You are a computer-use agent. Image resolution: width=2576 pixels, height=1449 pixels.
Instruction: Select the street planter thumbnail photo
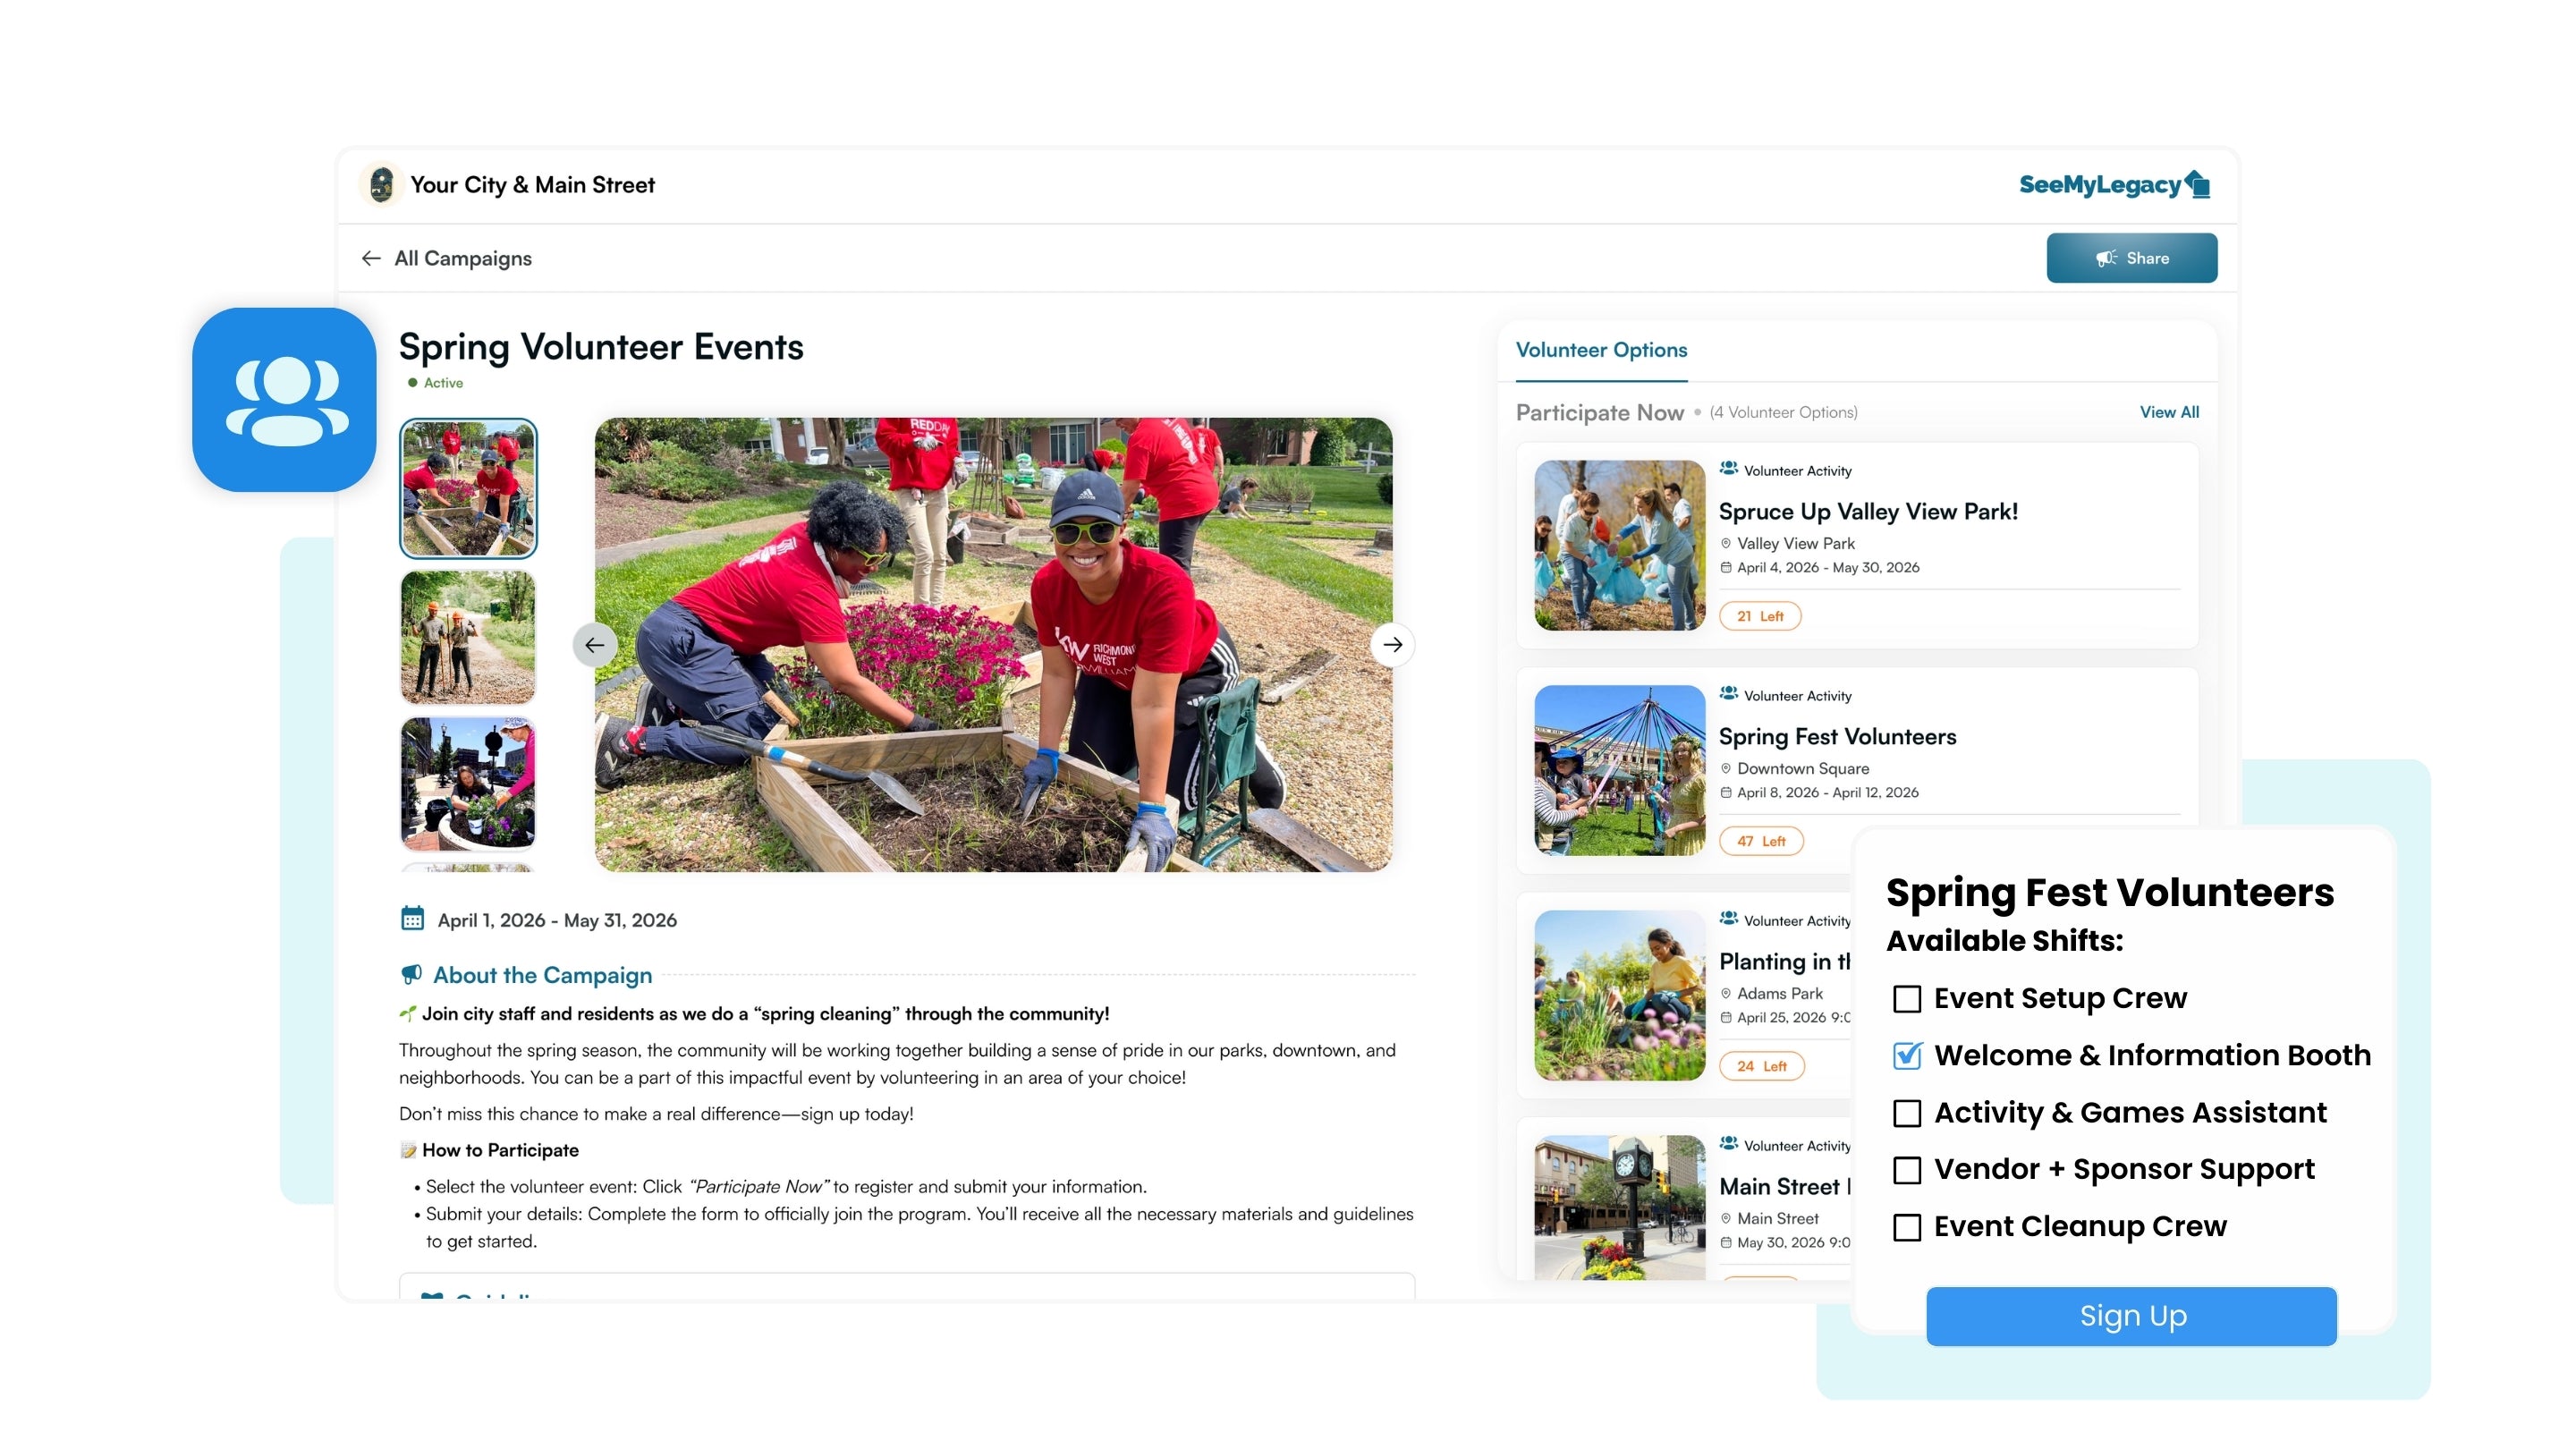[468, 783]
